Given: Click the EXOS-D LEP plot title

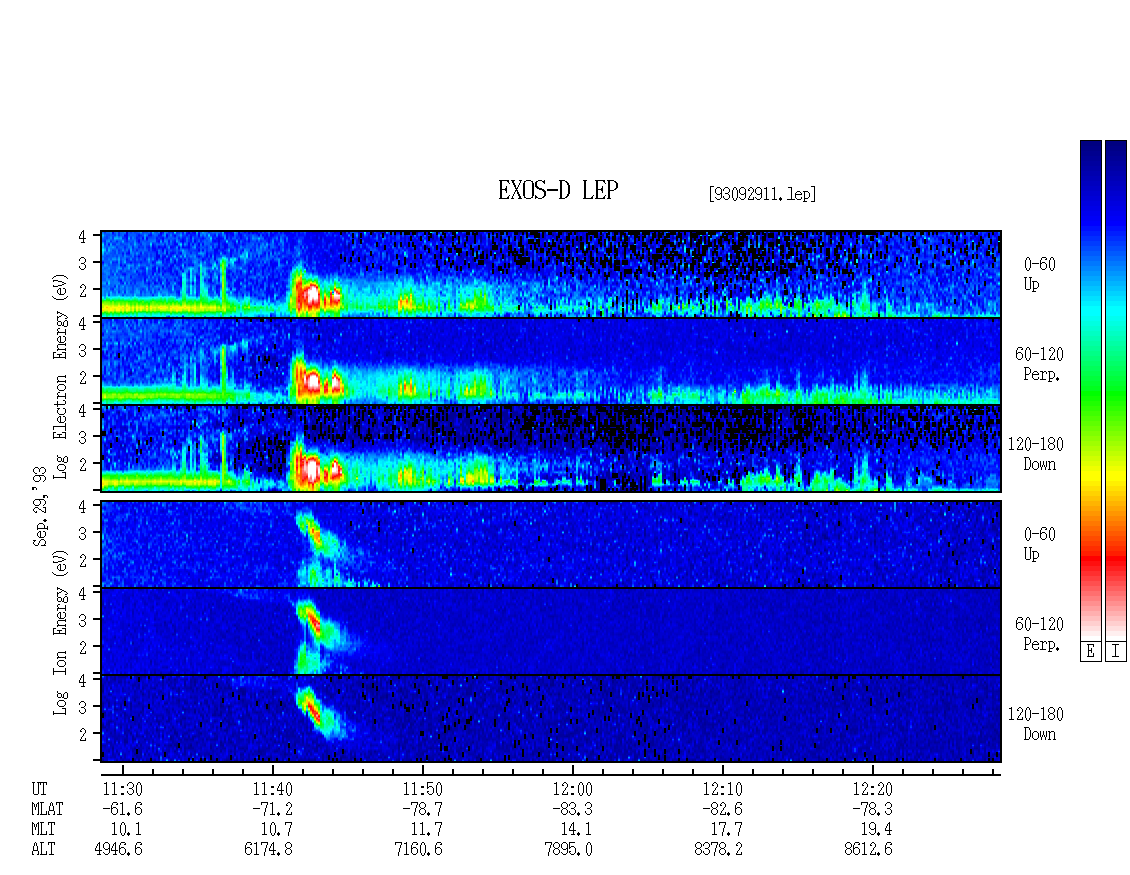Looking at the screenshot, I should coord(558,191).
